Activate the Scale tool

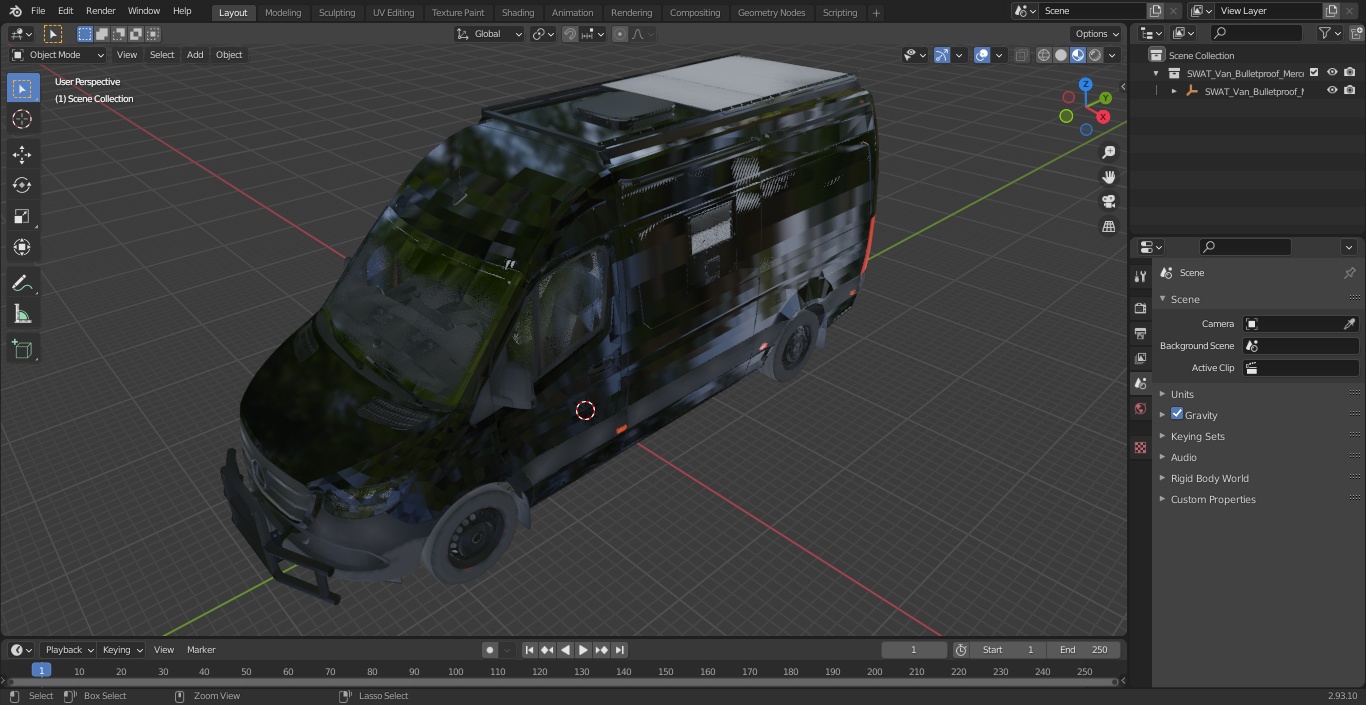pyautogui.click(x=22, y=216)
